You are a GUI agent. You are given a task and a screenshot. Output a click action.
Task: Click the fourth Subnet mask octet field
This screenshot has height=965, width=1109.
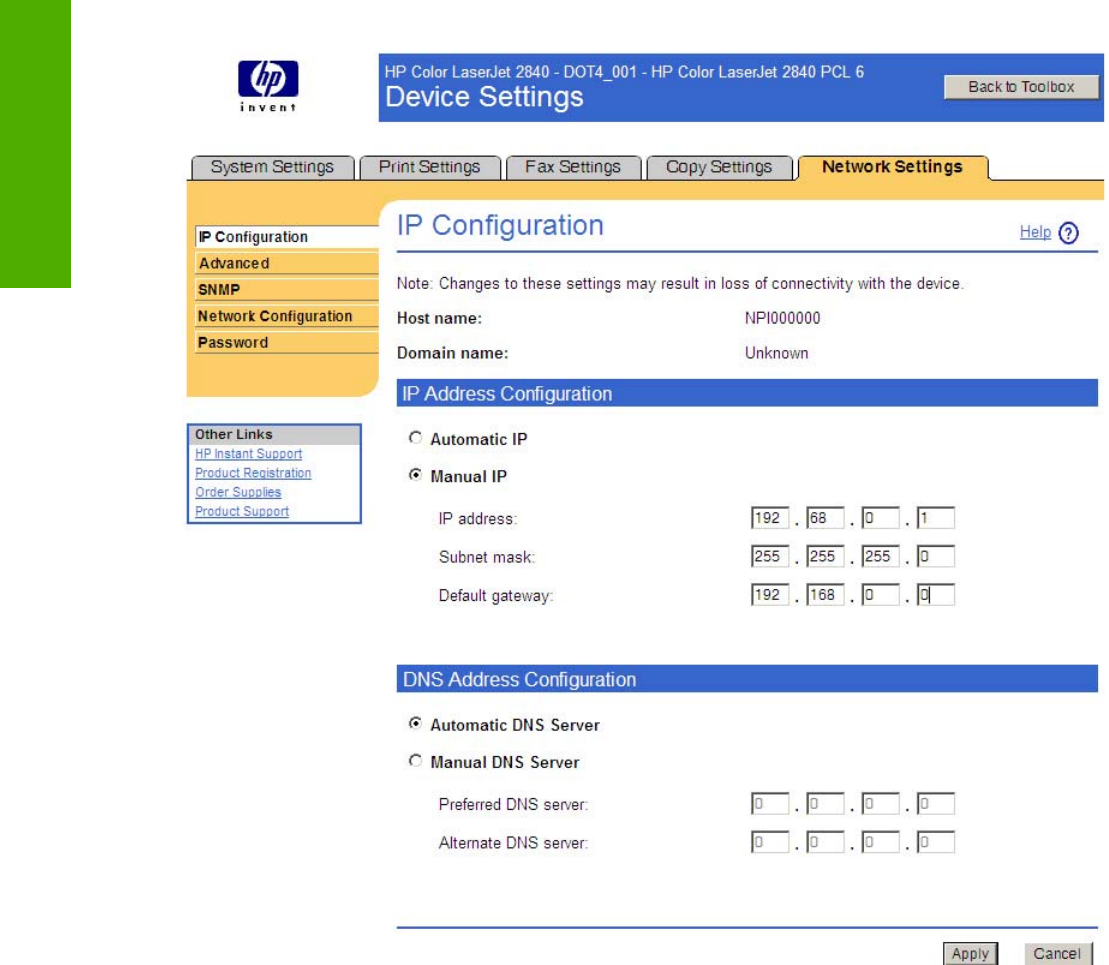pyautogui.click(x=936, y=556)
